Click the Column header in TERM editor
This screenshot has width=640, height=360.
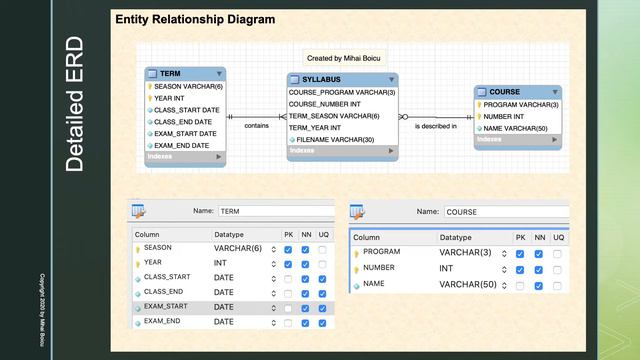[147, 235]
